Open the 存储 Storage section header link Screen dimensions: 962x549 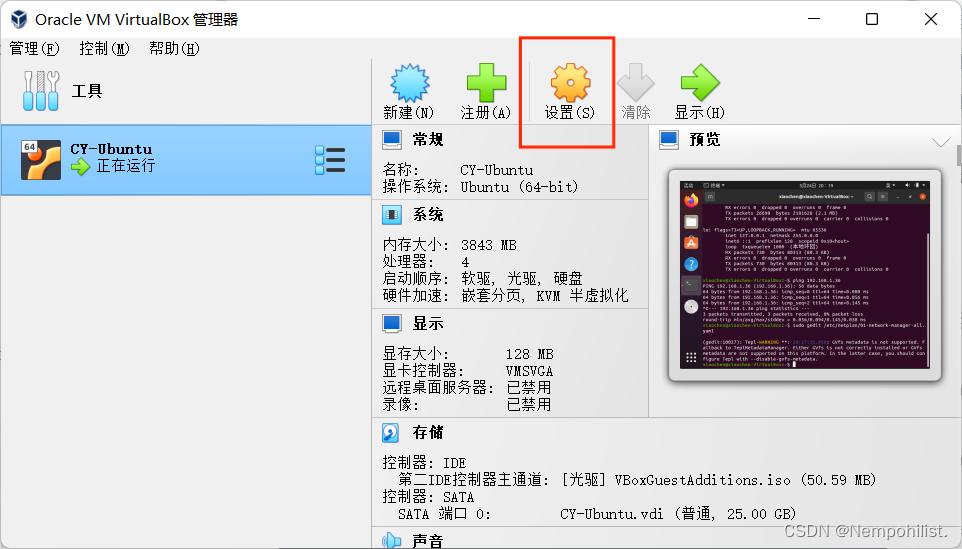[428, 432]
